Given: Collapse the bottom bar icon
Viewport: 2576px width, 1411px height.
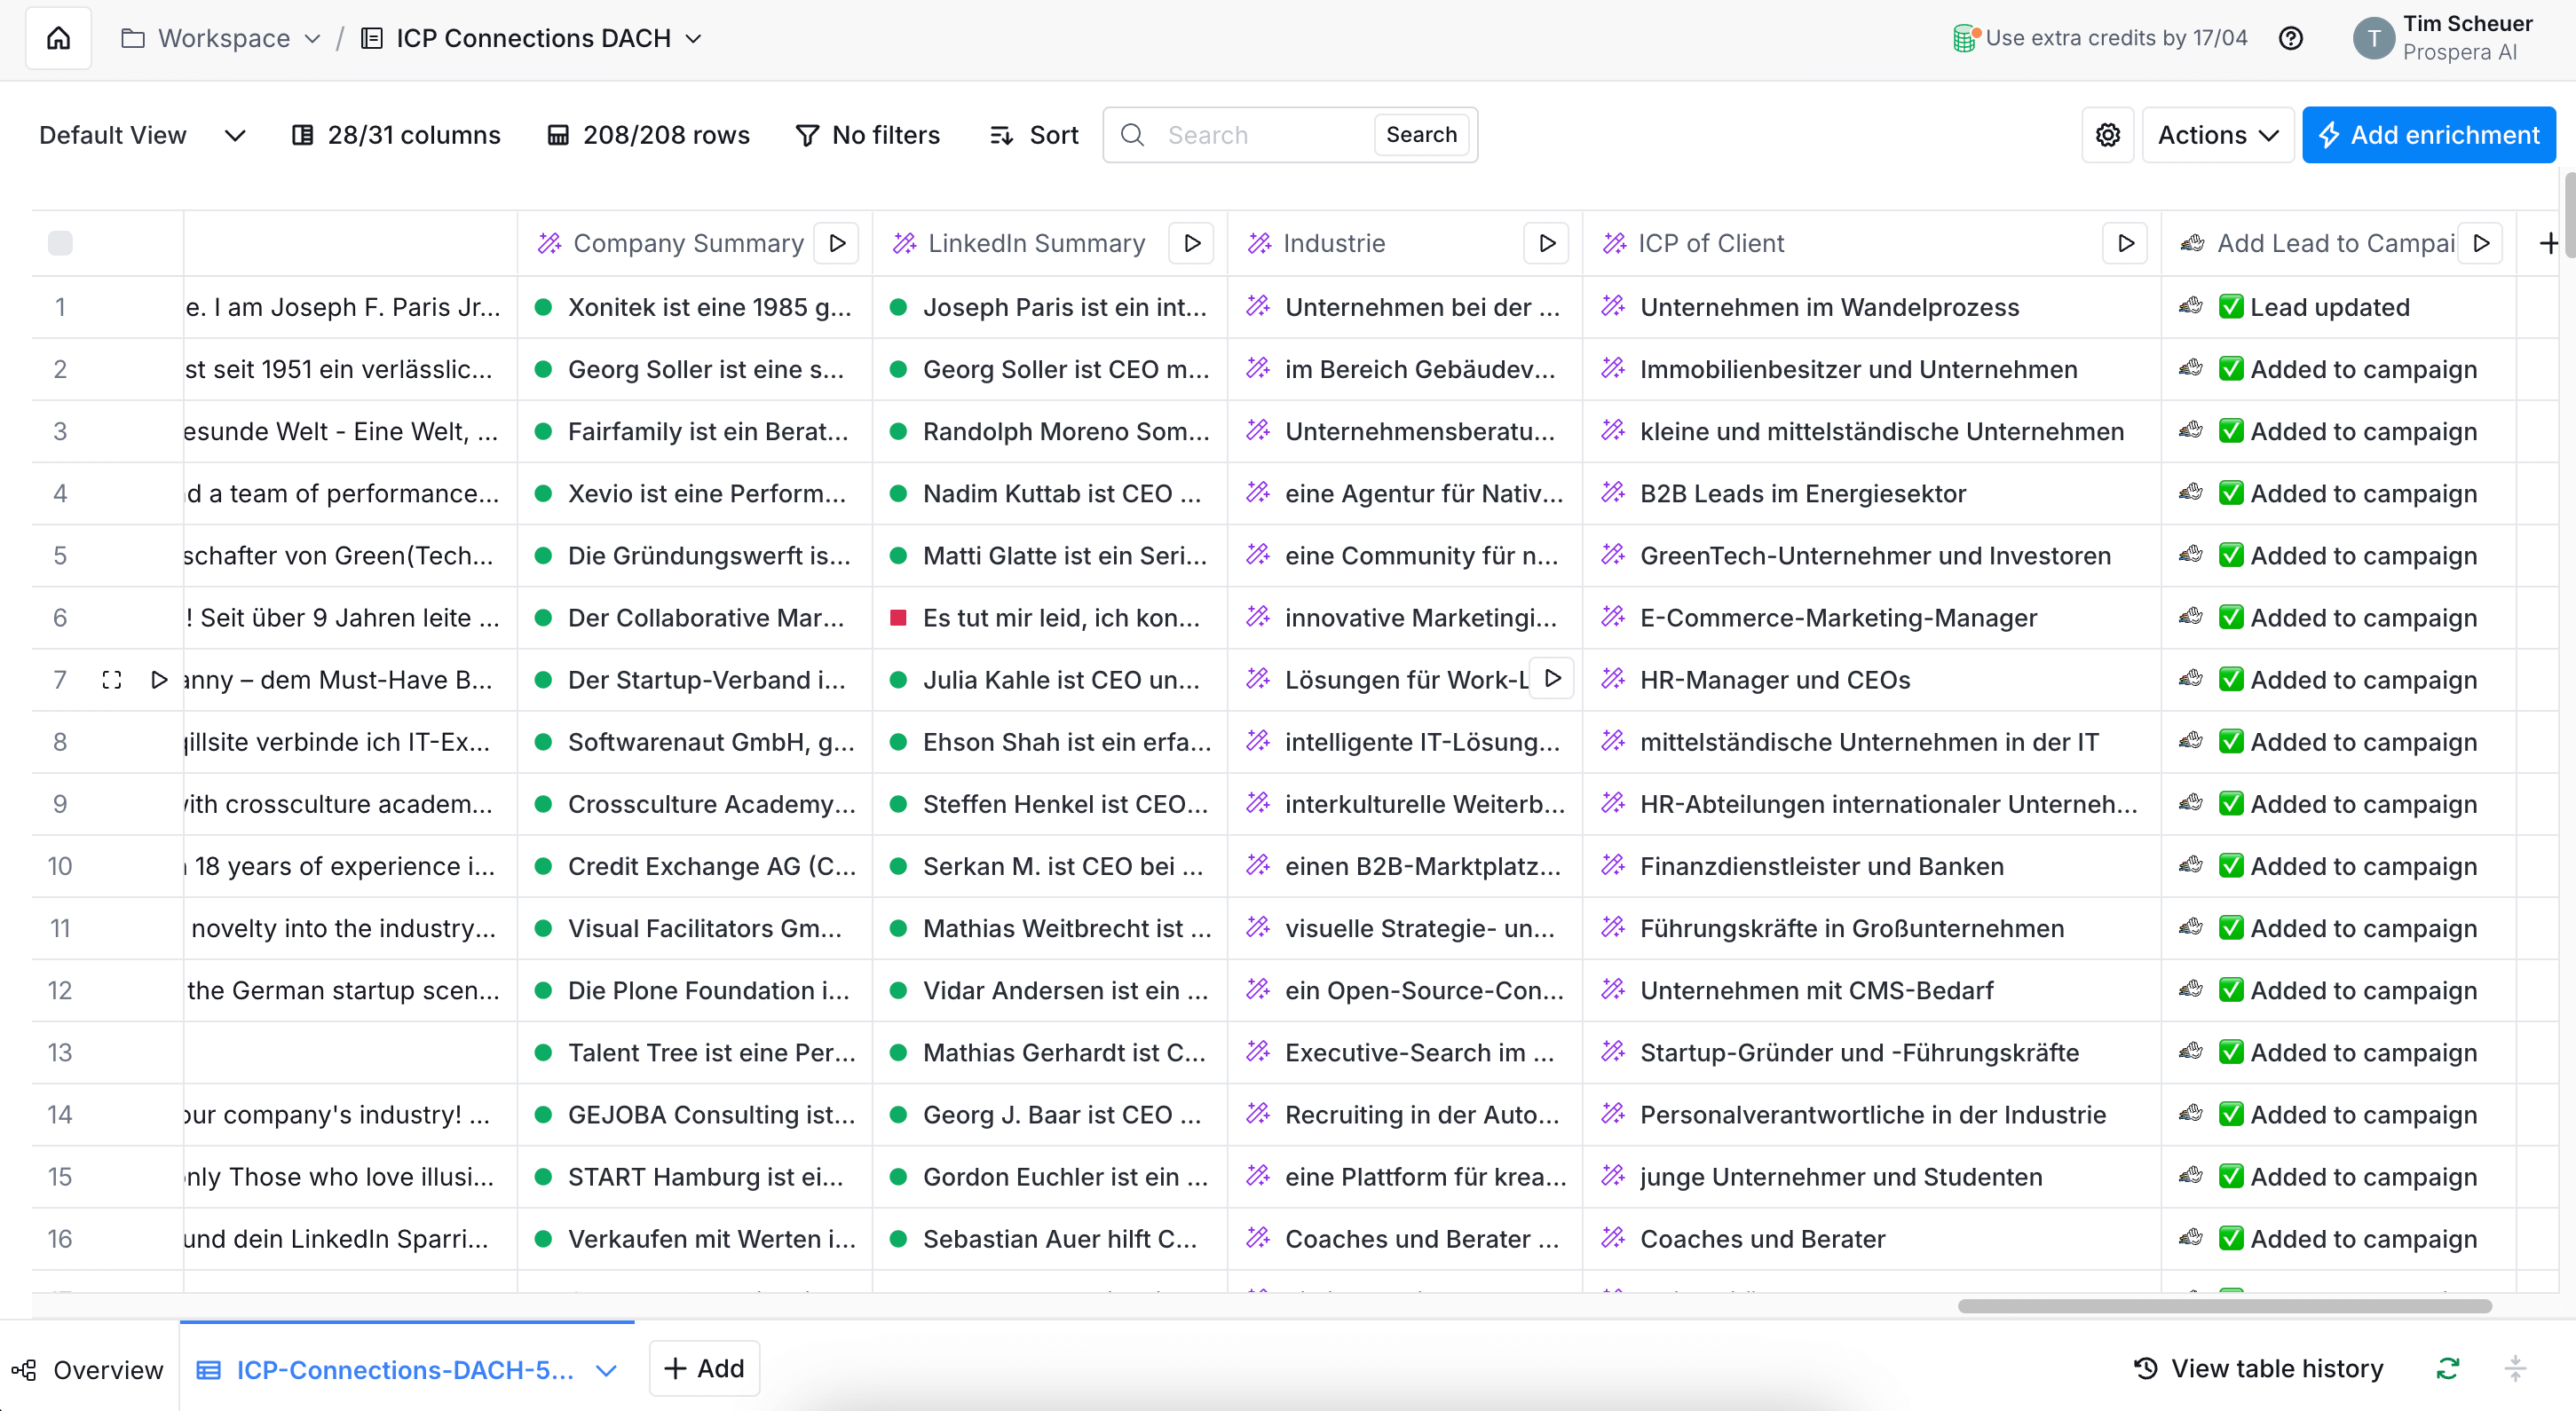Looking at the screenshot, I should pyautogui.click(x=2516, y=1368).
